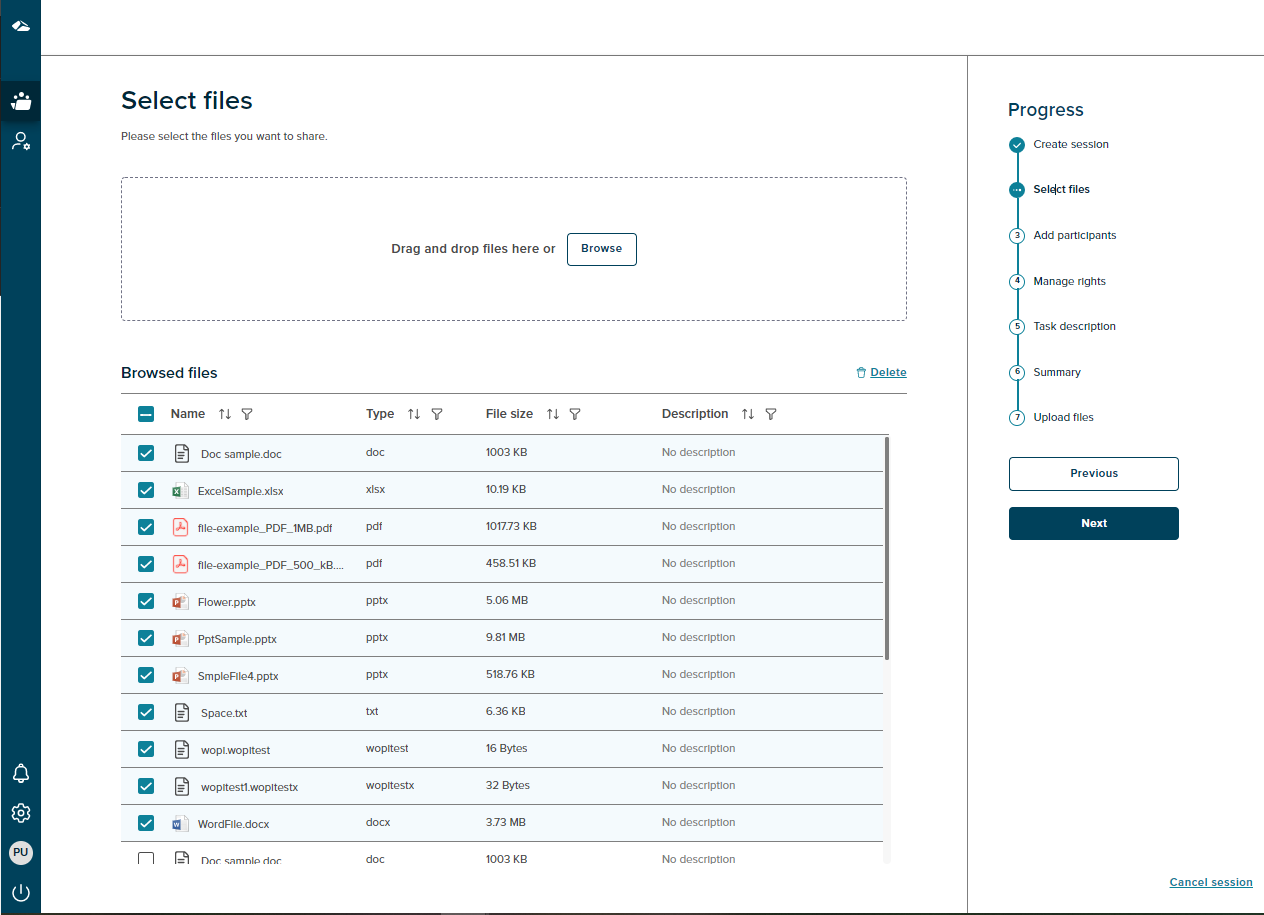Open the user settings icon in the sidebar
The image size is (1264, 915).
(x=20, y=141)
